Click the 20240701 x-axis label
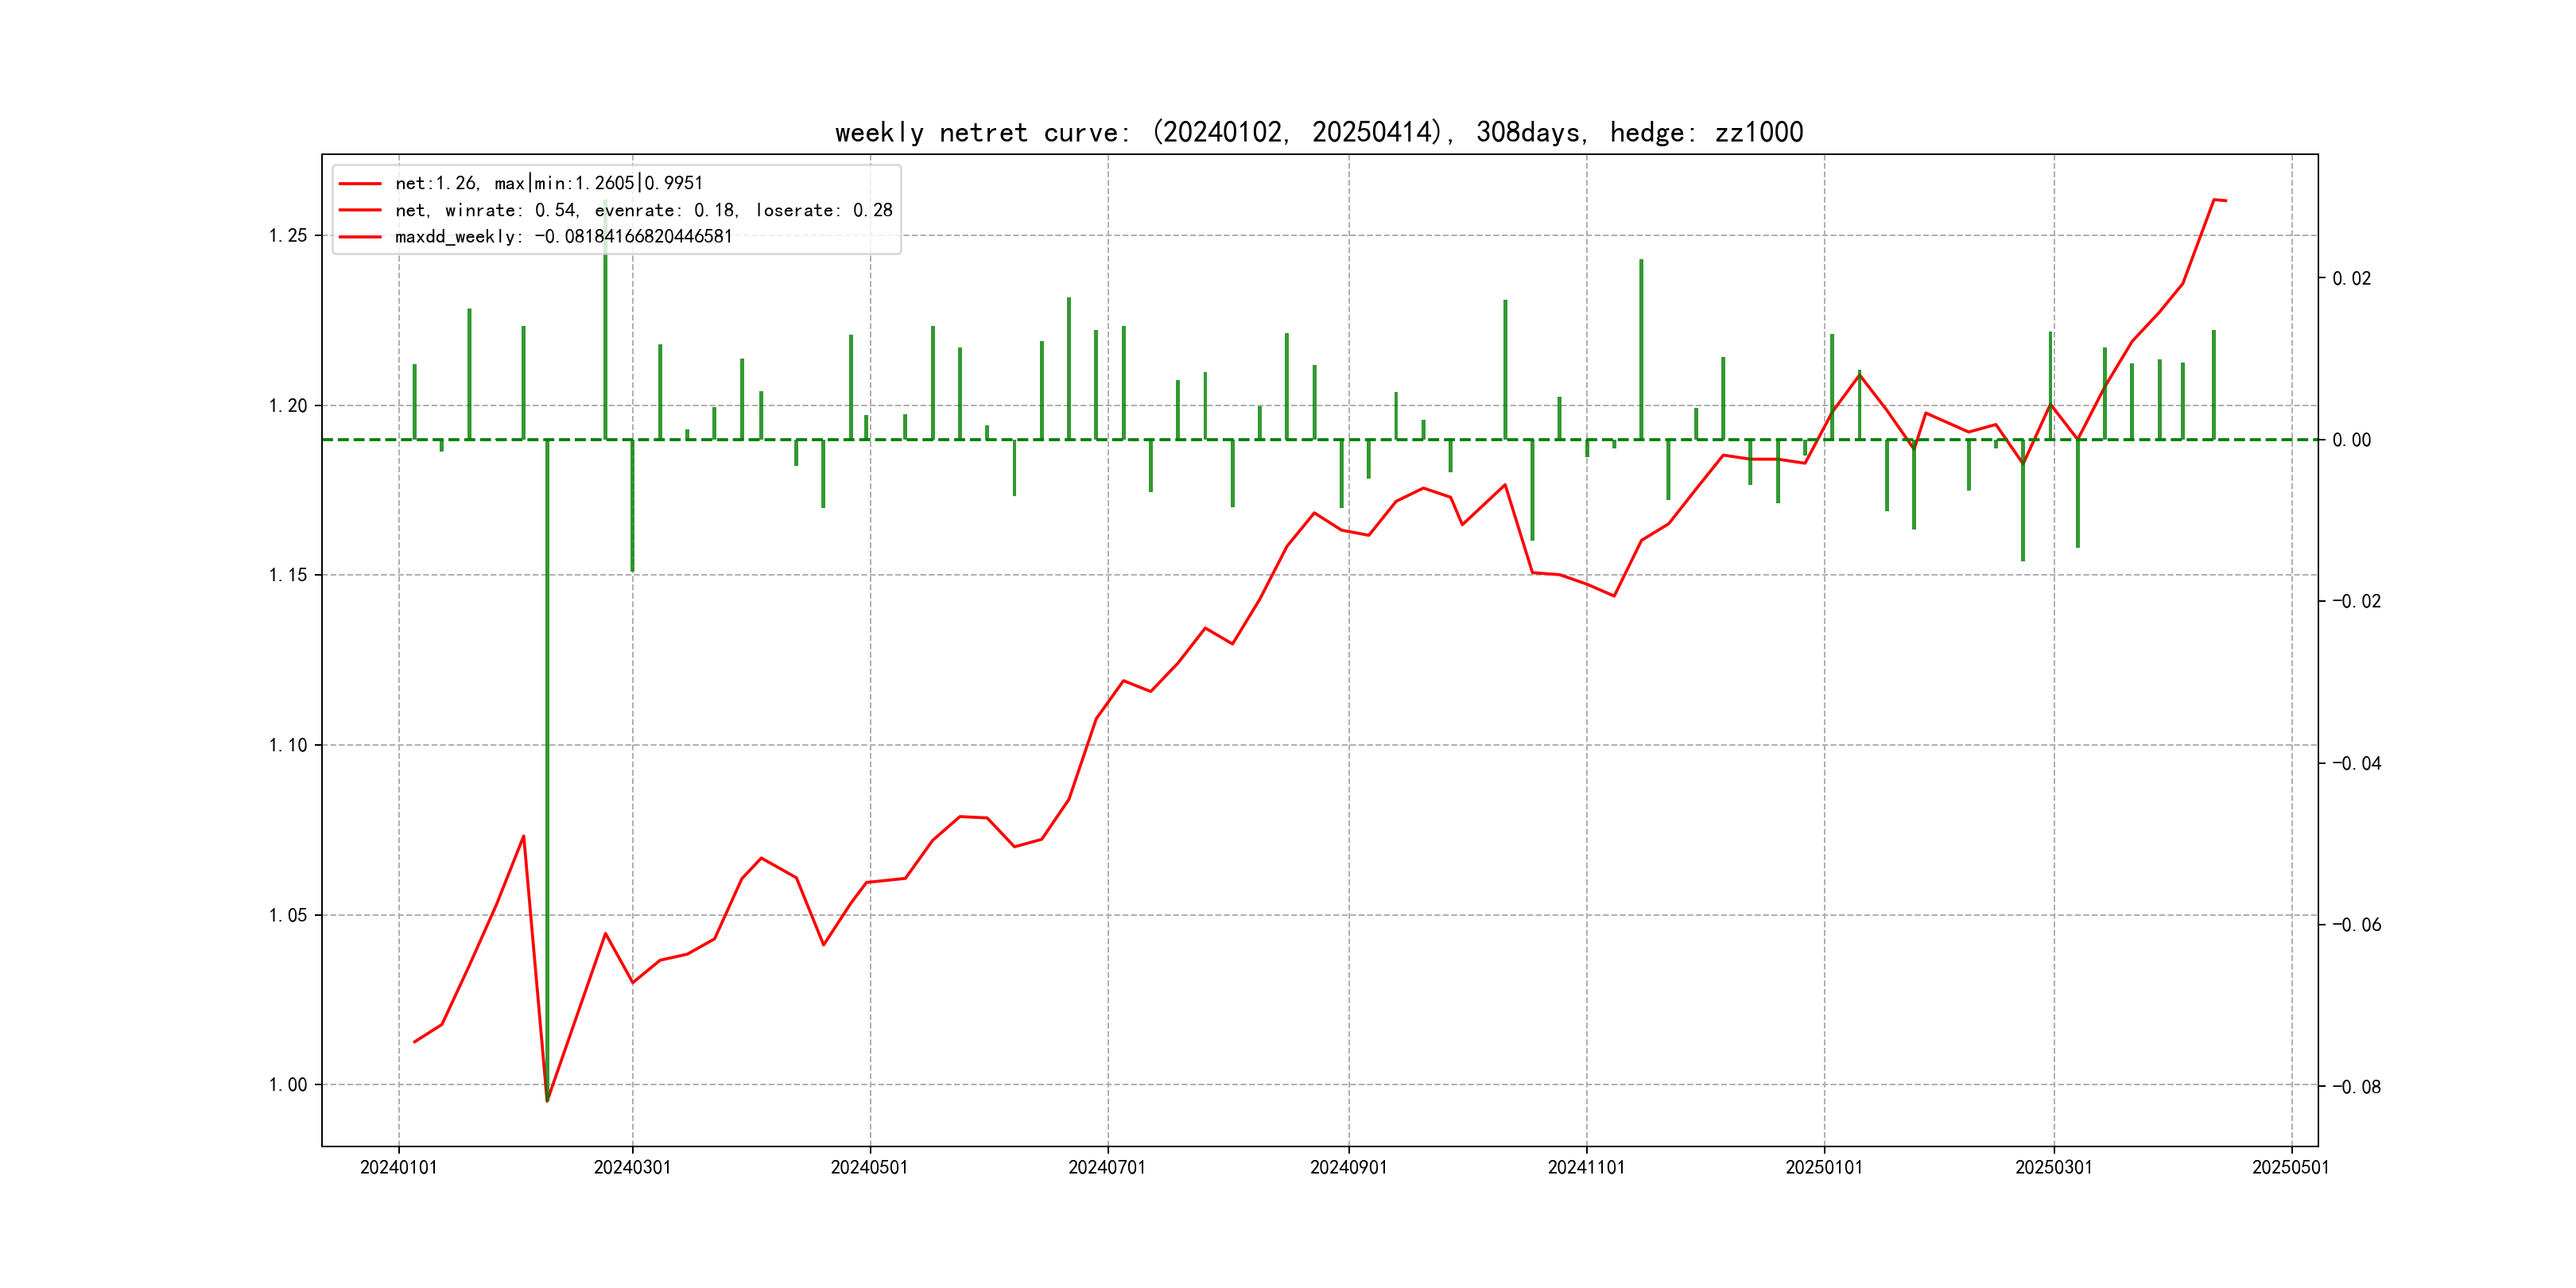 1106,1167
